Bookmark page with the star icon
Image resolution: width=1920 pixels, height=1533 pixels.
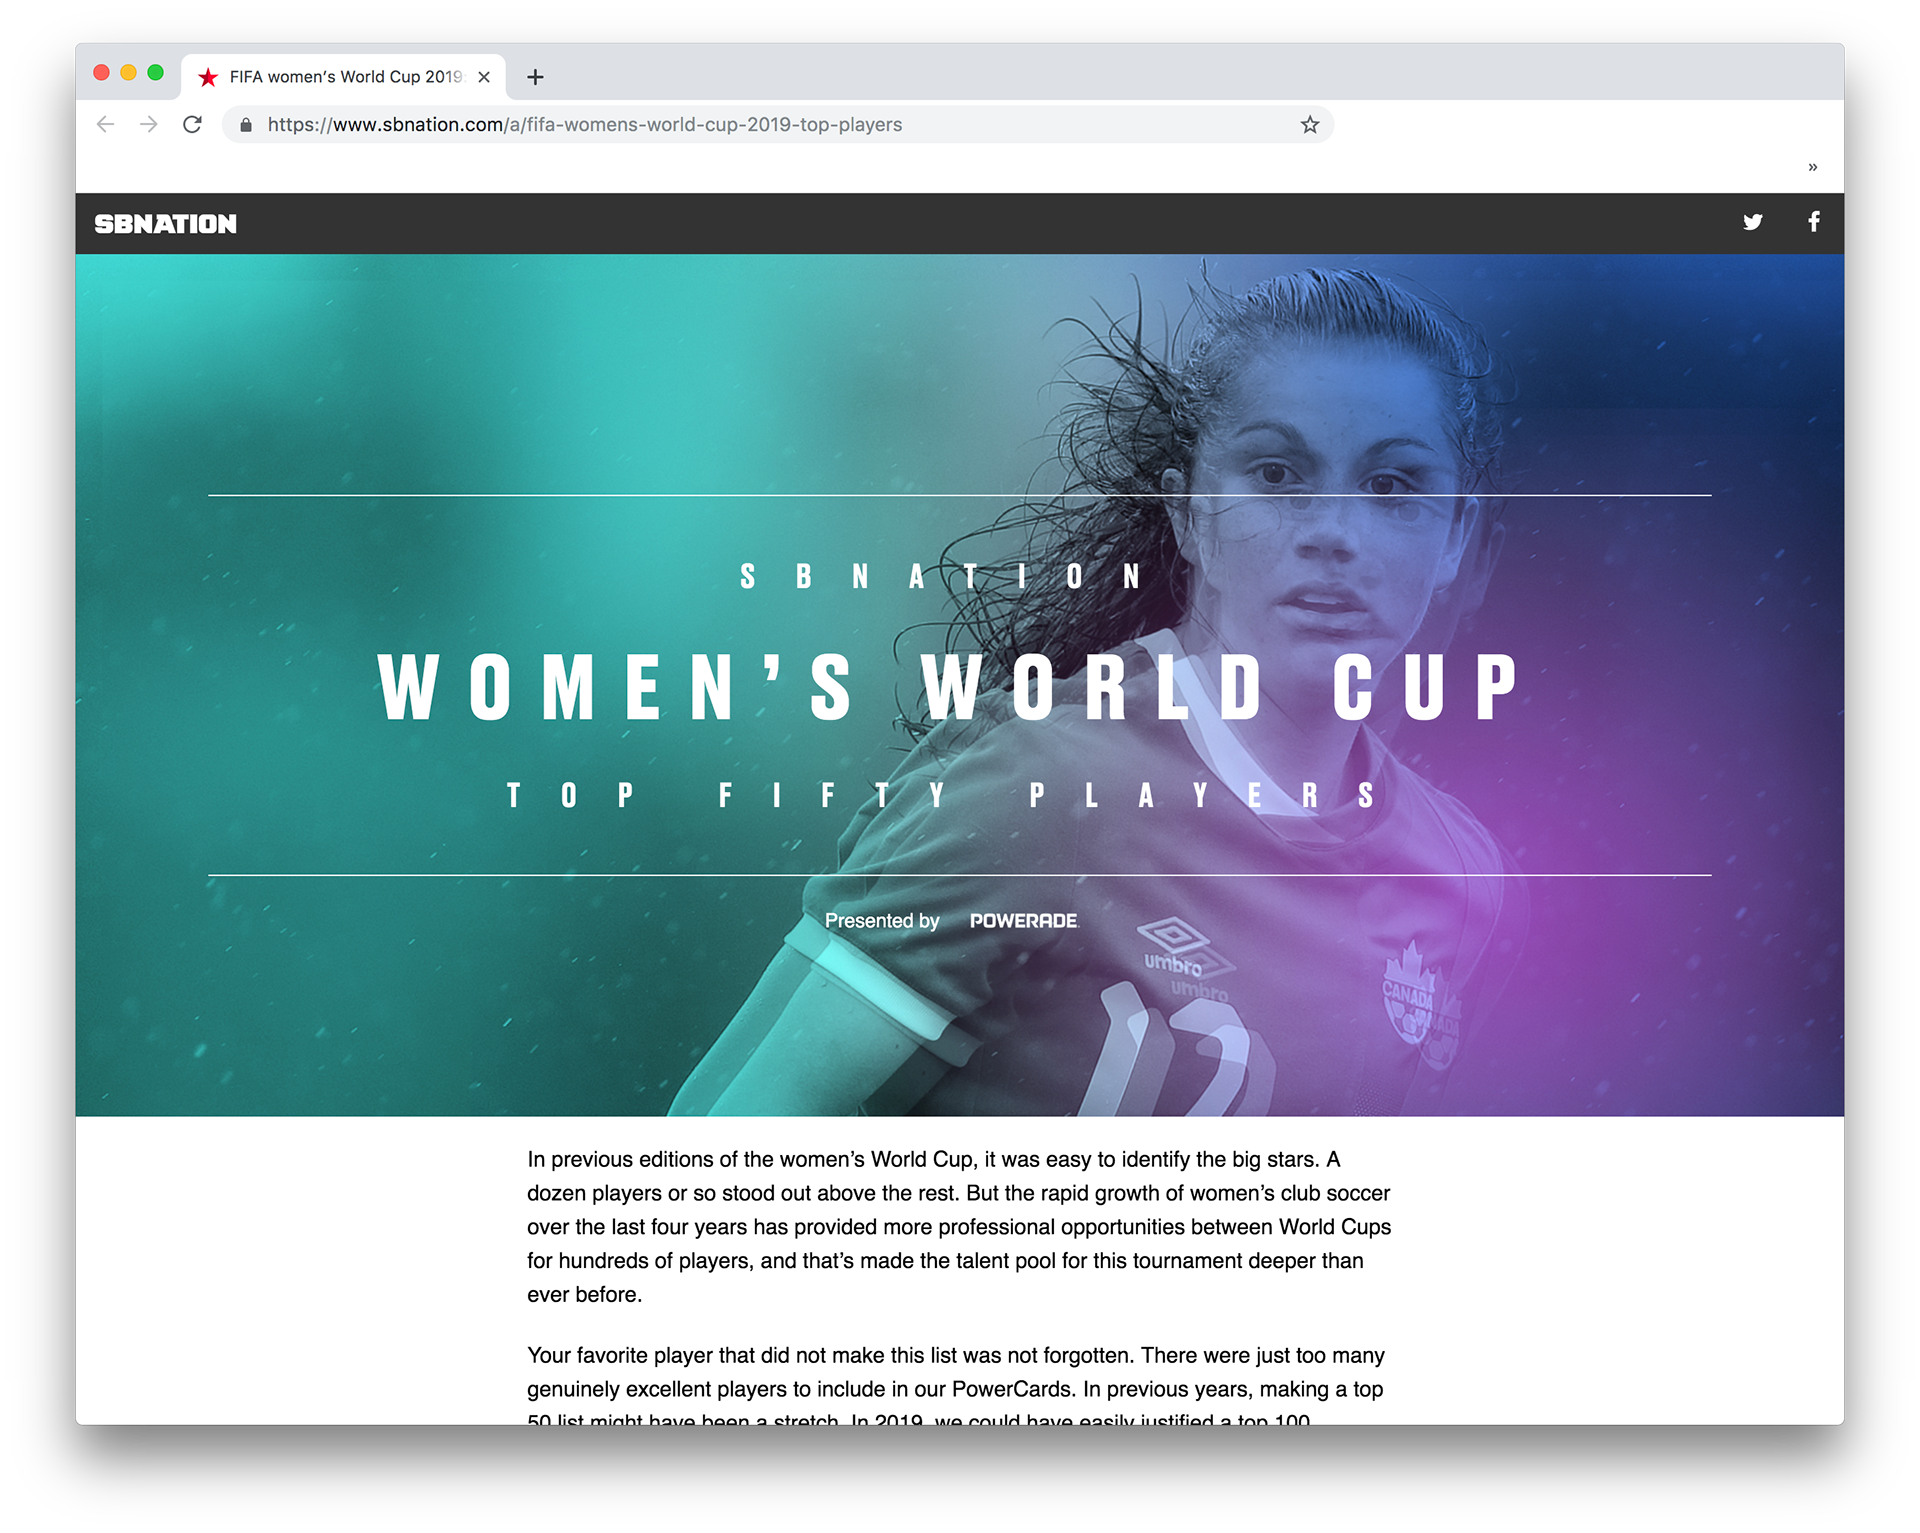point(1310,125)
